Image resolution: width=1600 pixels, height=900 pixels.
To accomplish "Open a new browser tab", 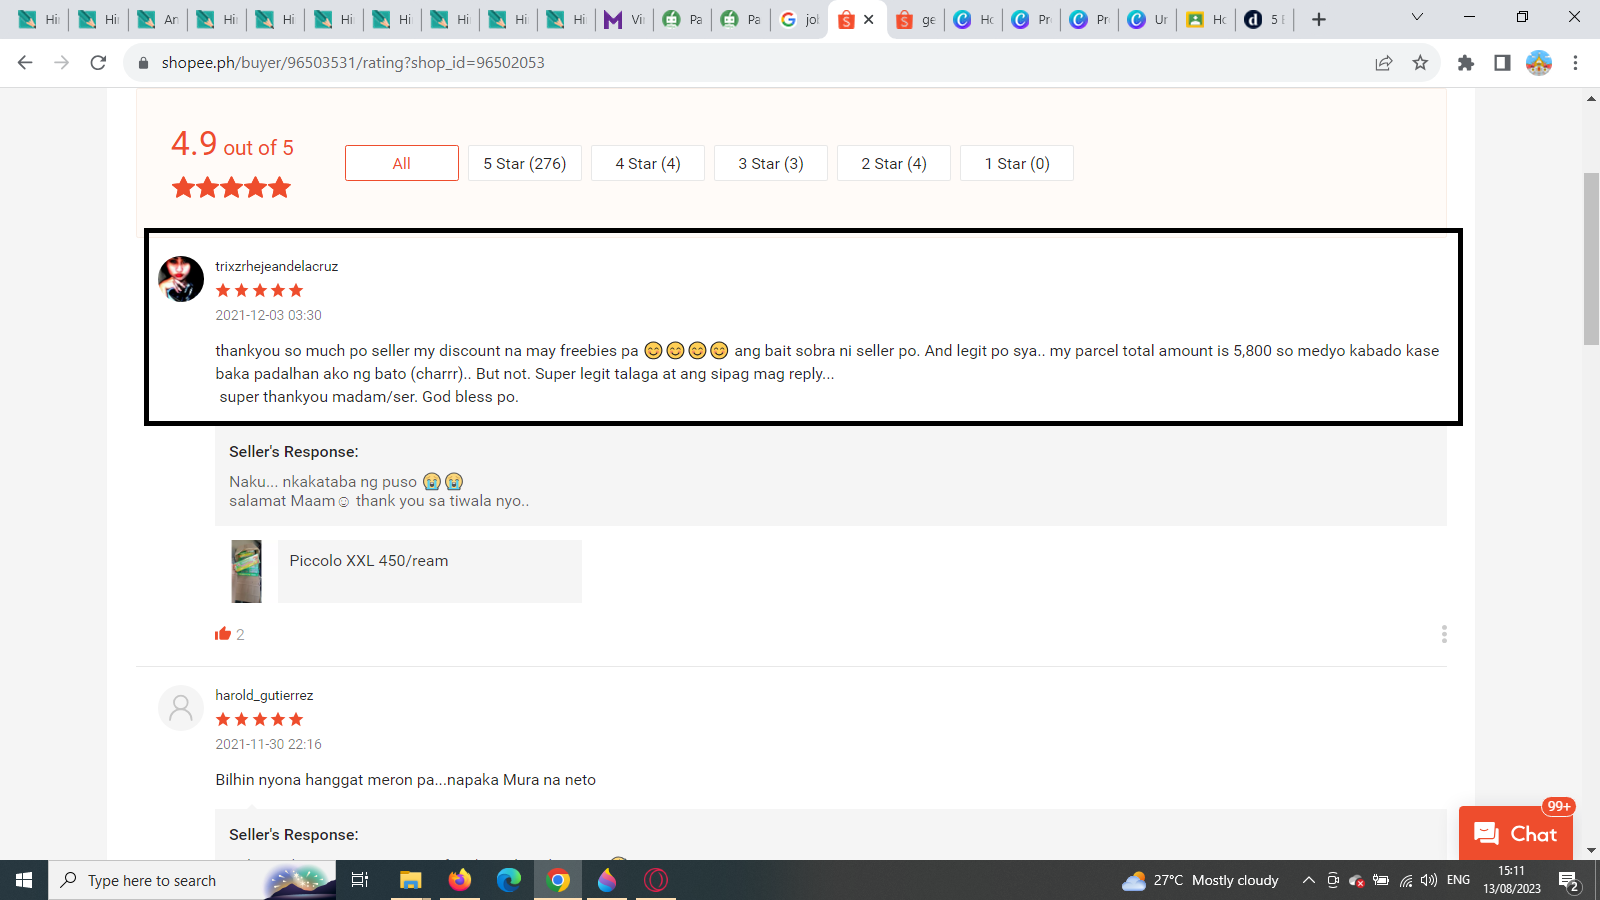I will [x=1319, y=19].
